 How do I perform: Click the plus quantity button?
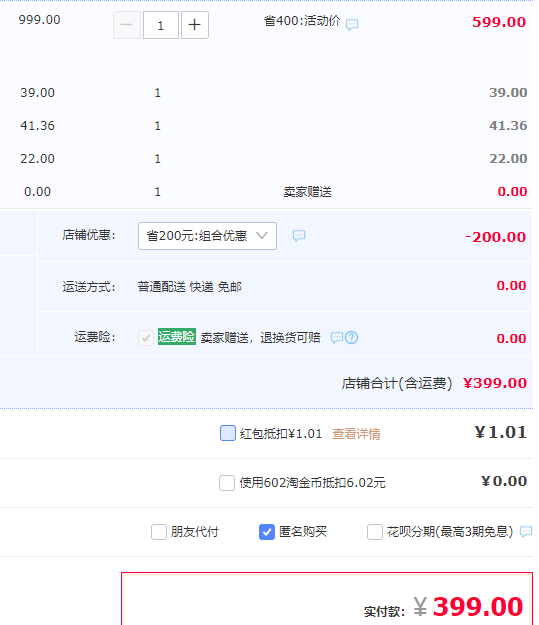coord(195,25)
